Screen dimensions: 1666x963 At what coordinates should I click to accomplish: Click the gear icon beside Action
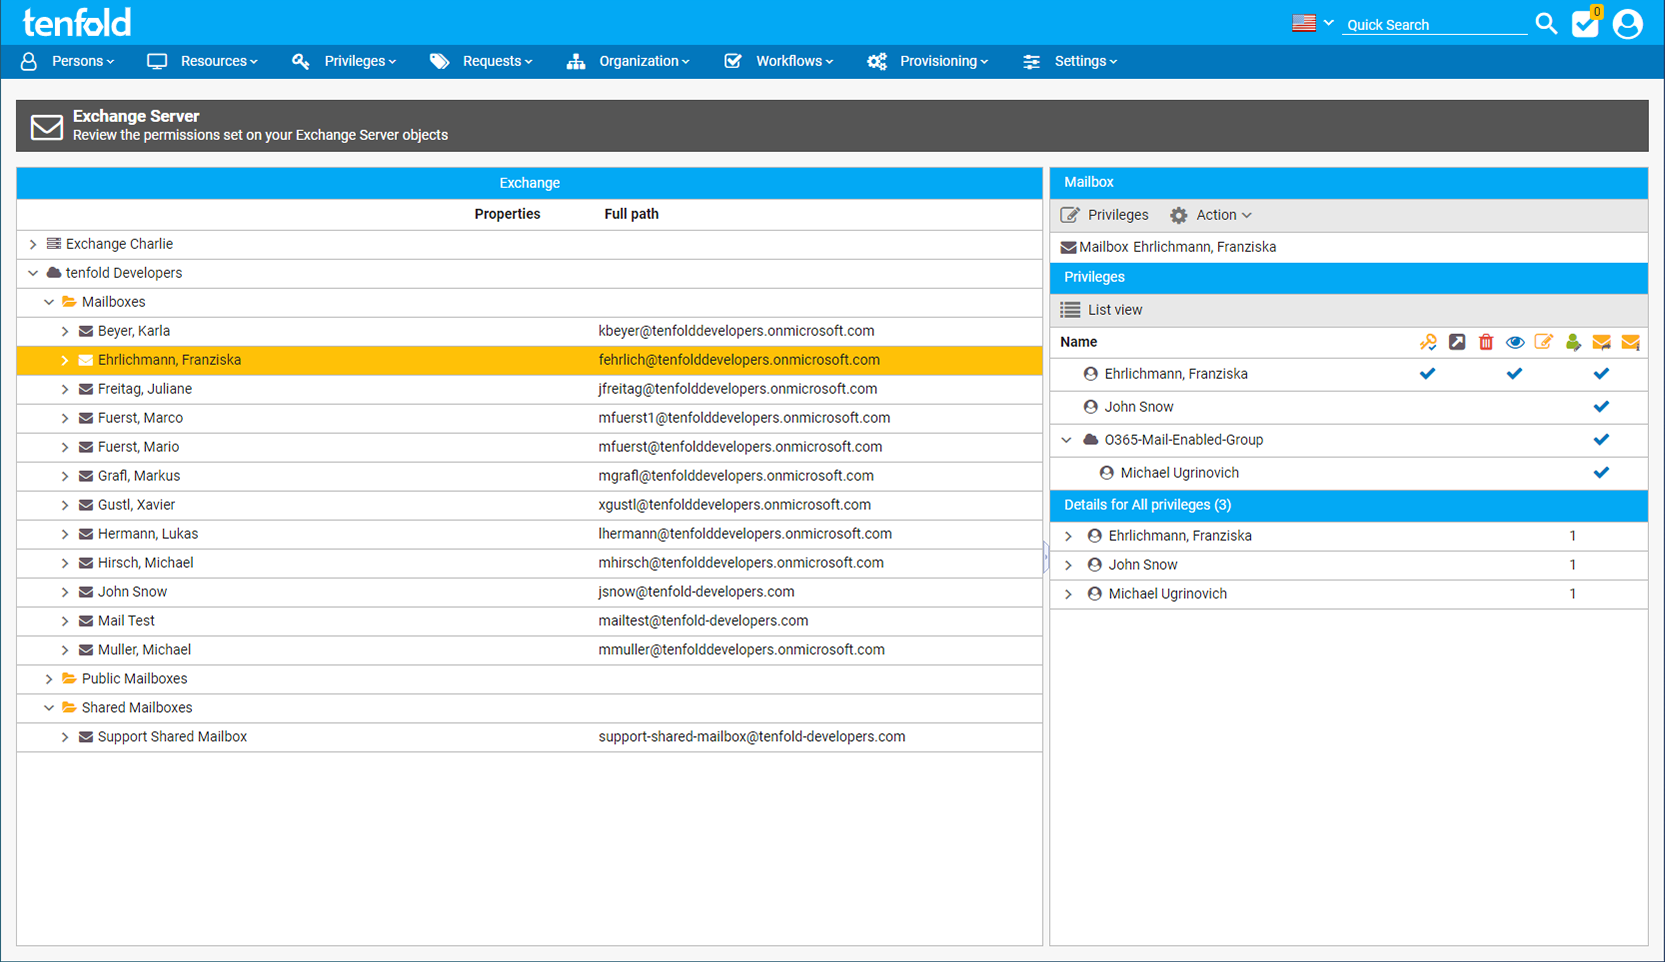tap(1179, 215)
